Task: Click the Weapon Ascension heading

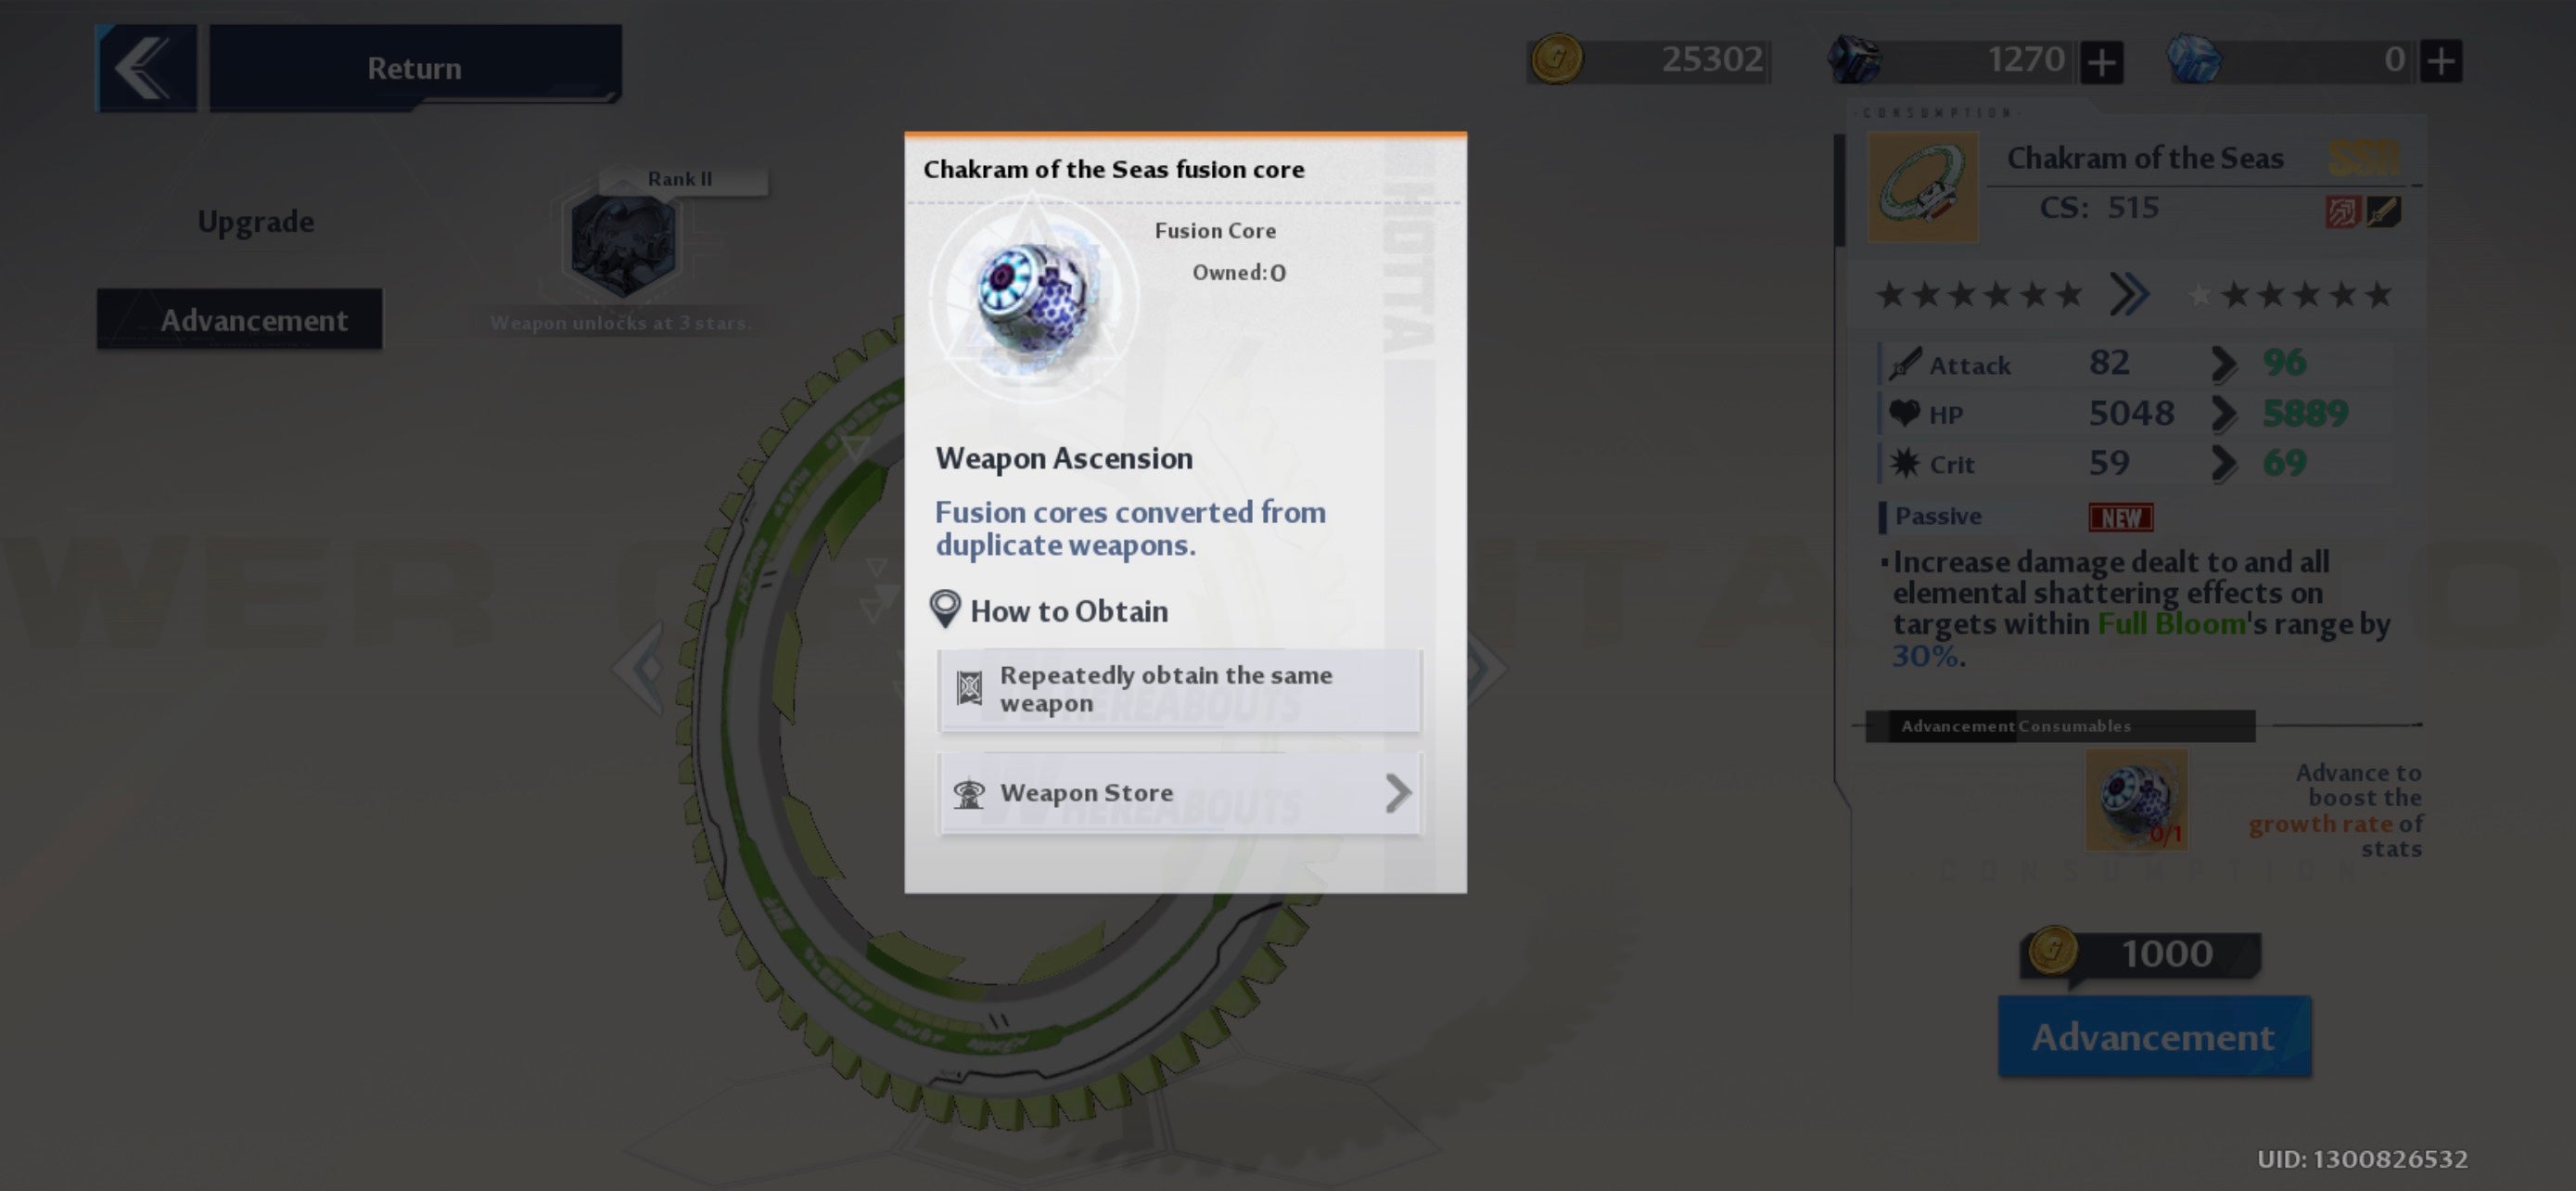Action: (1064, 458)
